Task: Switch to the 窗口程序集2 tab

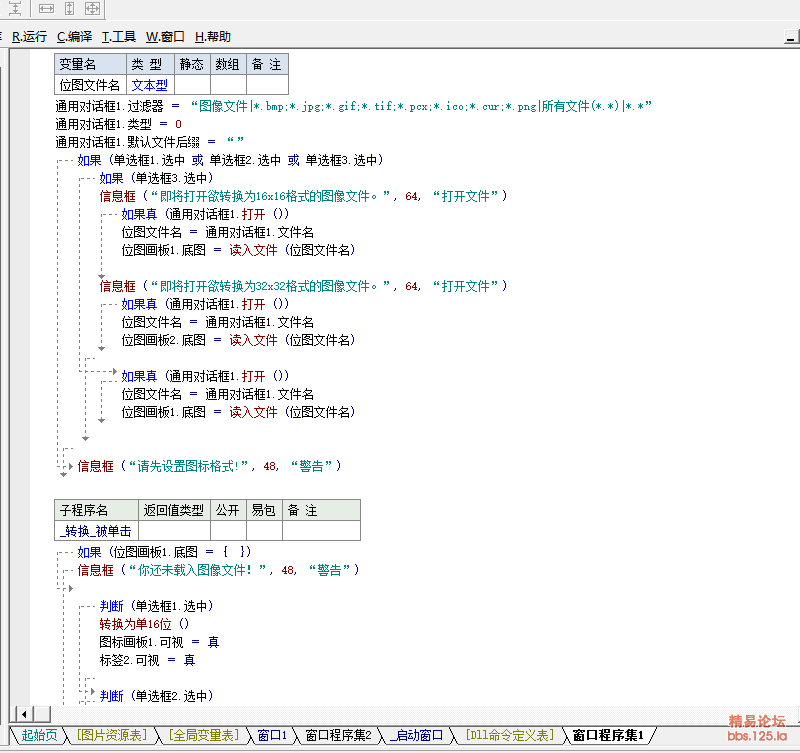Action: coord(338,735)
